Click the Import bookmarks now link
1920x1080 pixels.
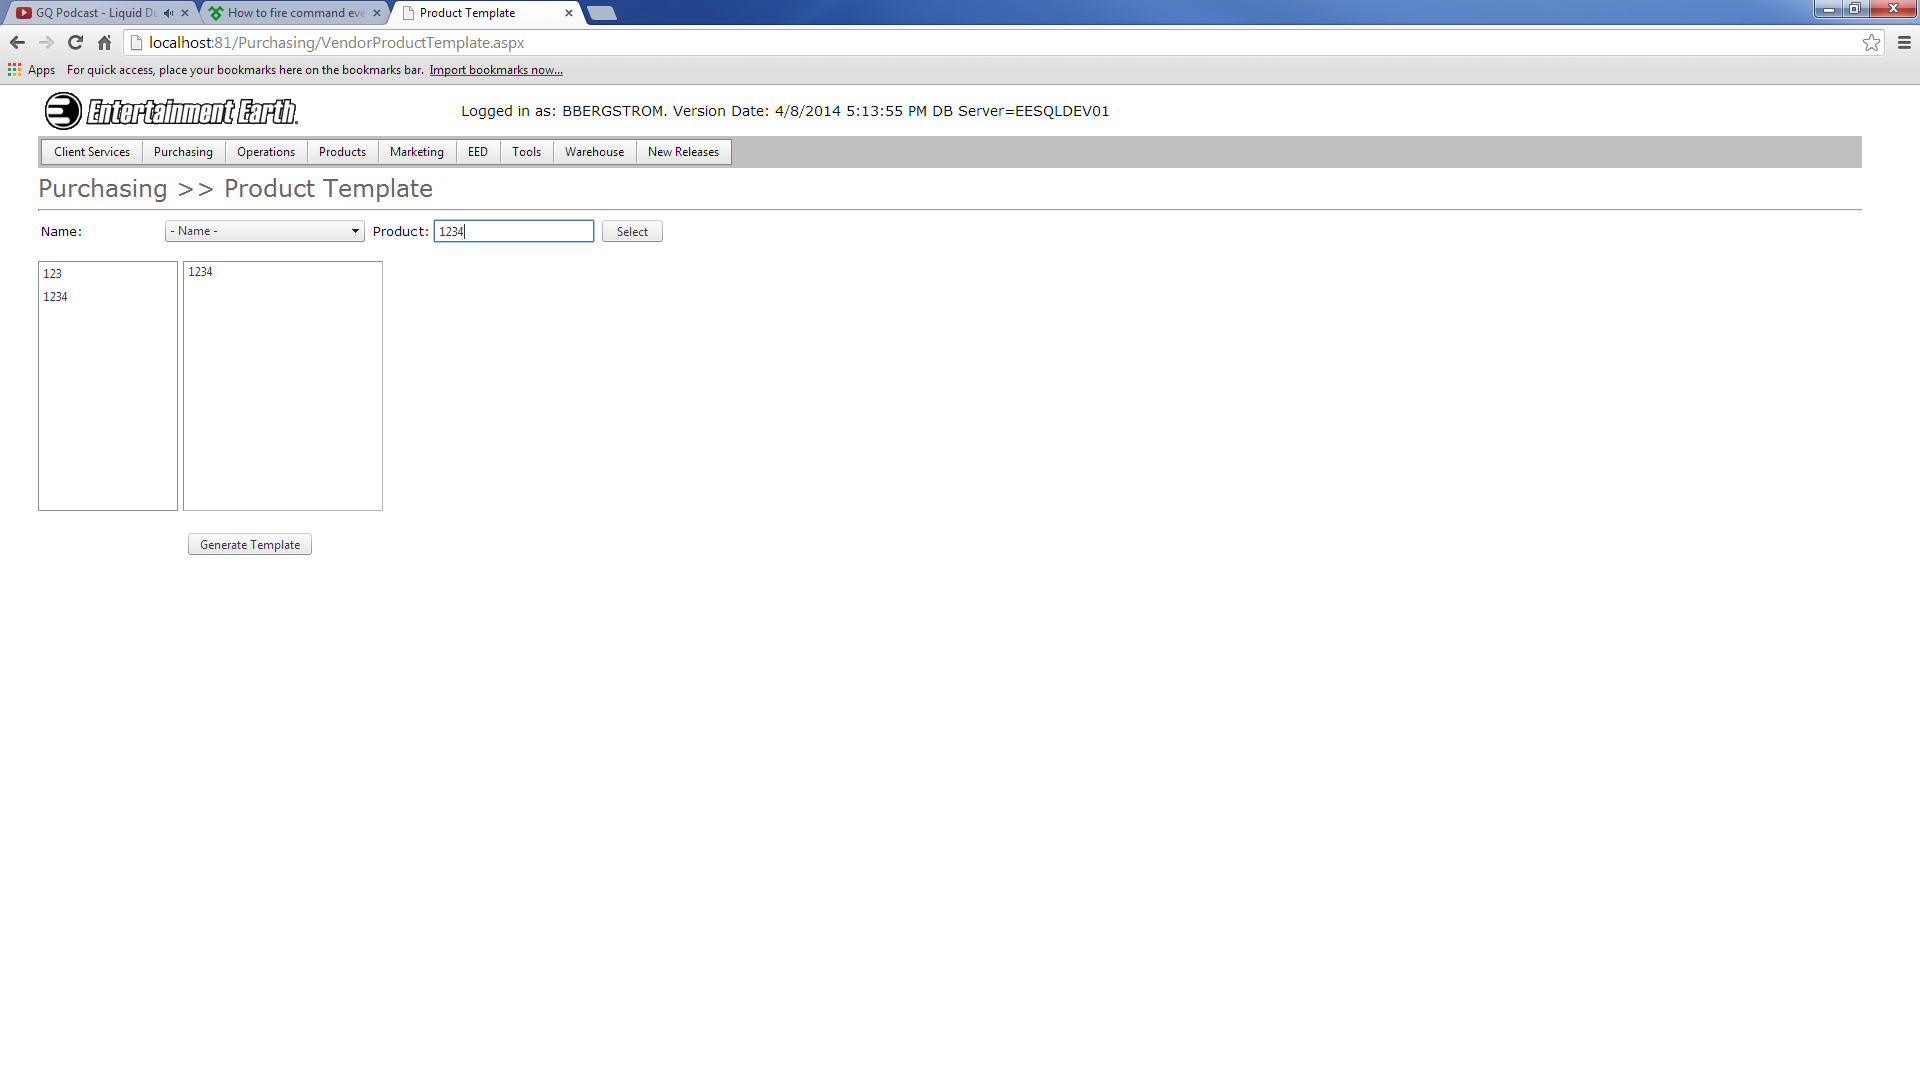click(496, 70)
